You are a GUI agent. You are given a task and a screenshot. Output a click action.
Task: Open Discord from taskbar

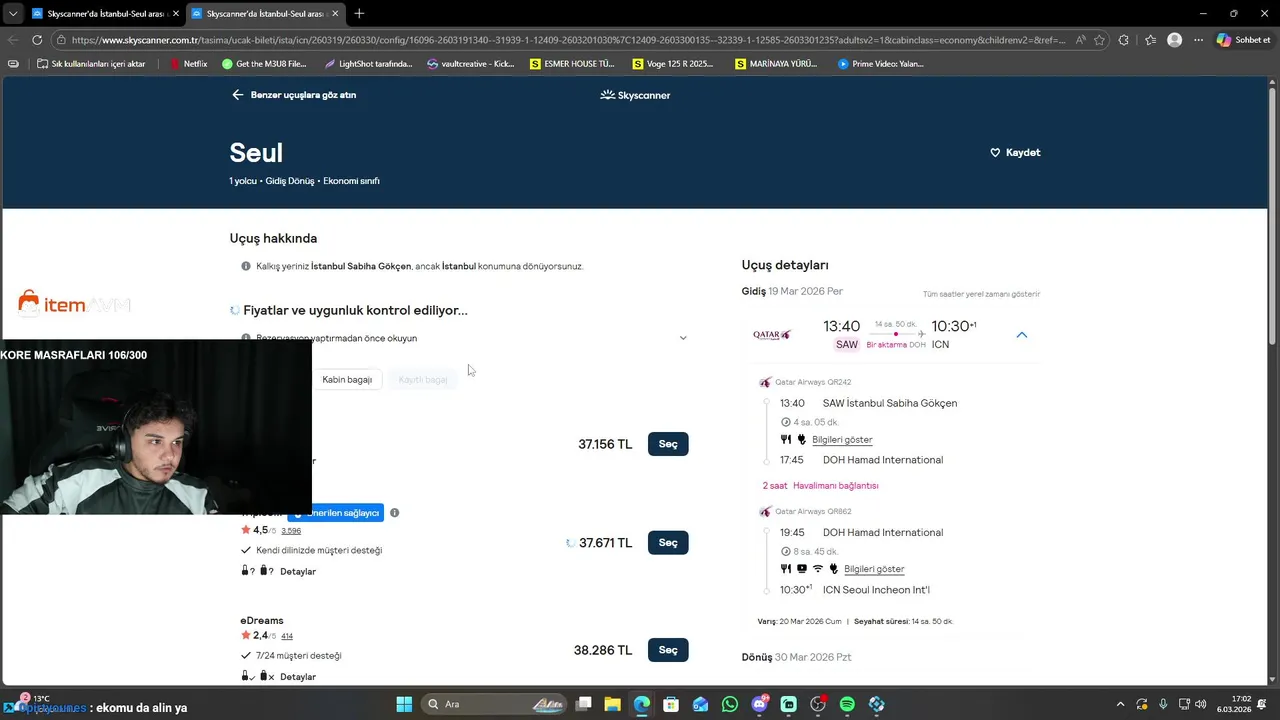click(x=759, y=704)
